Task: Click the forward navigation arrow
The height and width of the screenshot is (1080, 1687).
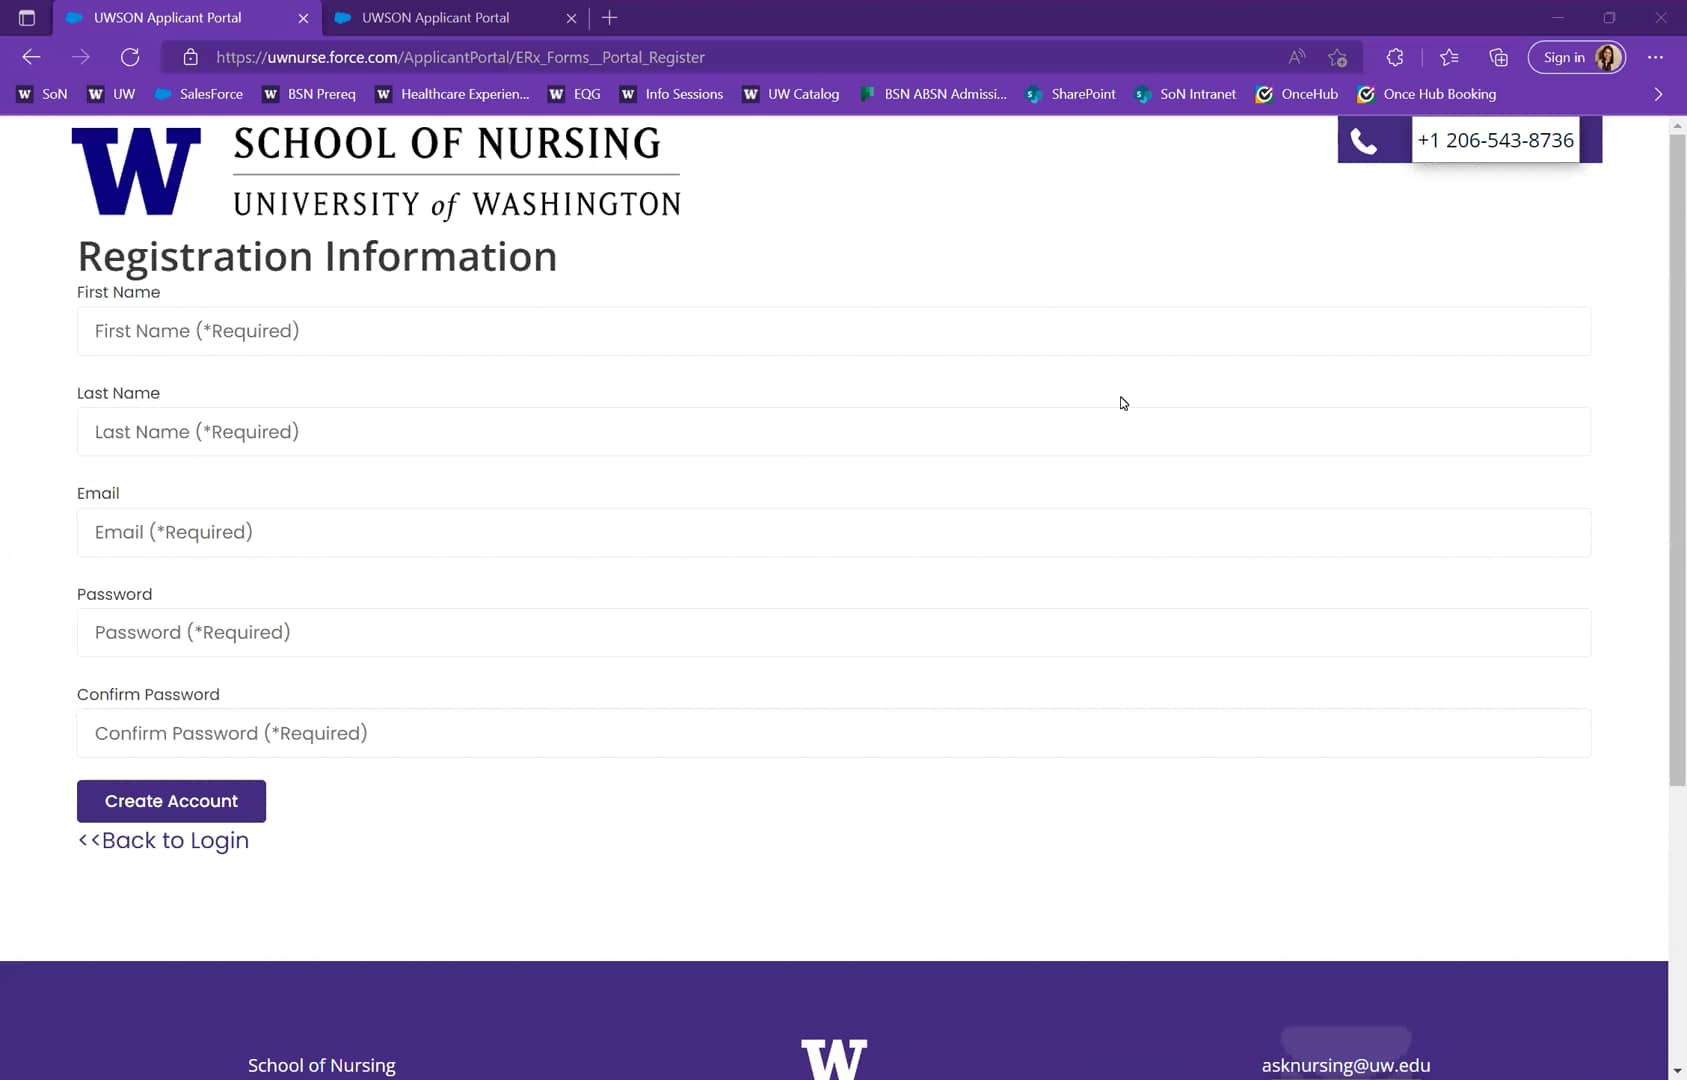Action: point(81,57)
